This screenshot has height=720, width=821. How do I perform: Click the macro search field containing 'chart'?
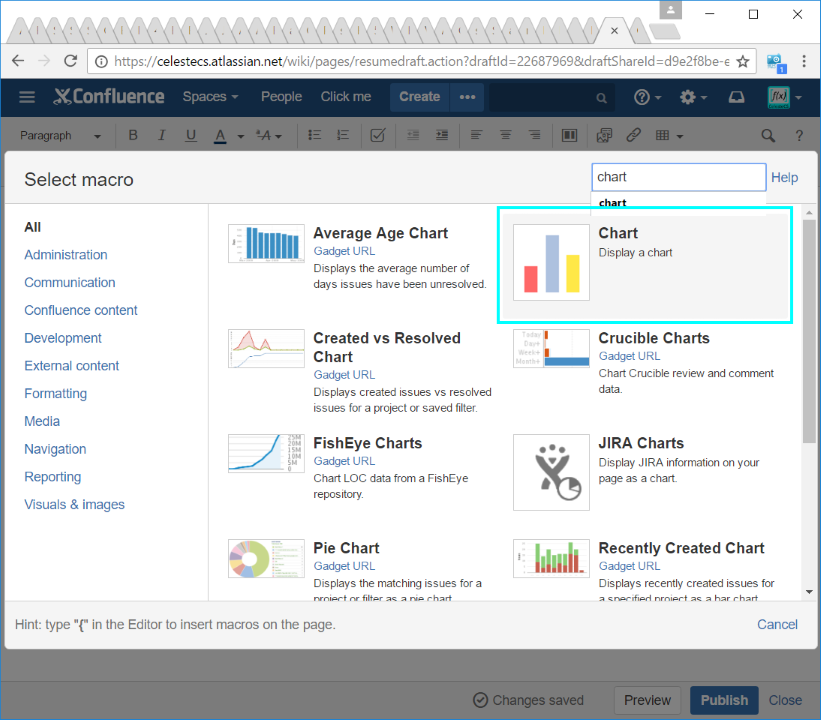coord(679,177)
